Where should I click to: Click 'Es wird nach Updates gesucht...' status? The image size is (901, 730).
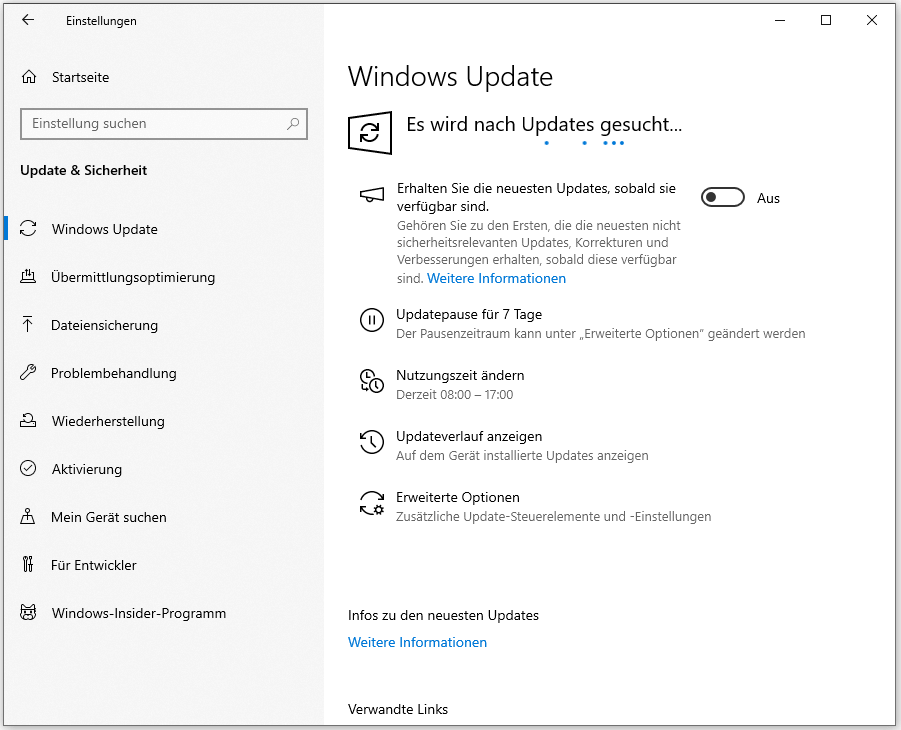tap(544, 124)
